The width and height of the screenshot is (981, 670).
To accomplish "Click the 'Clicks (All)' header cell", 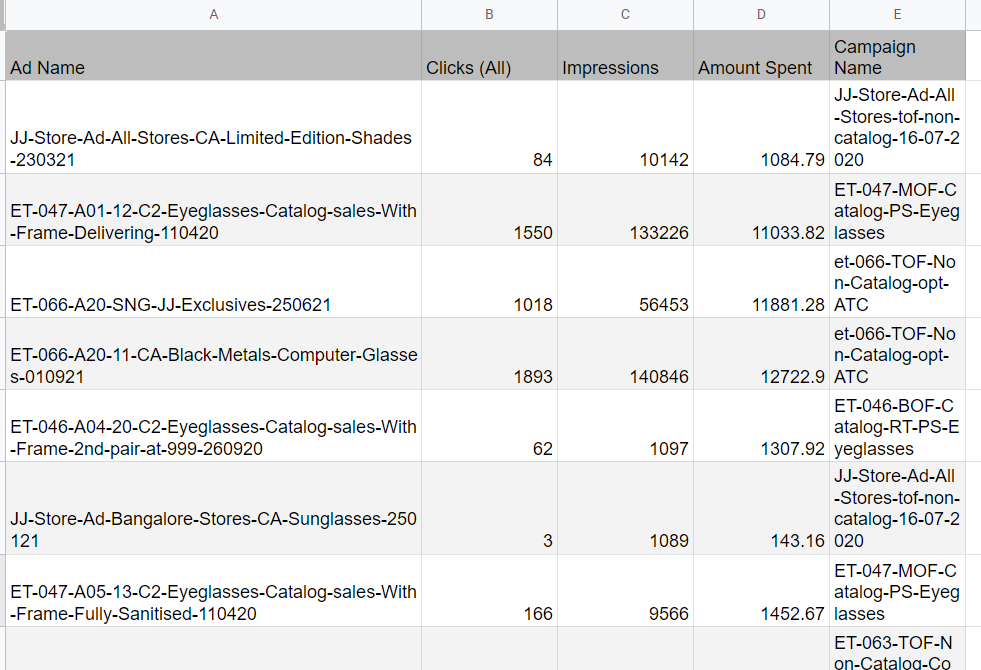I will (489, 55).
